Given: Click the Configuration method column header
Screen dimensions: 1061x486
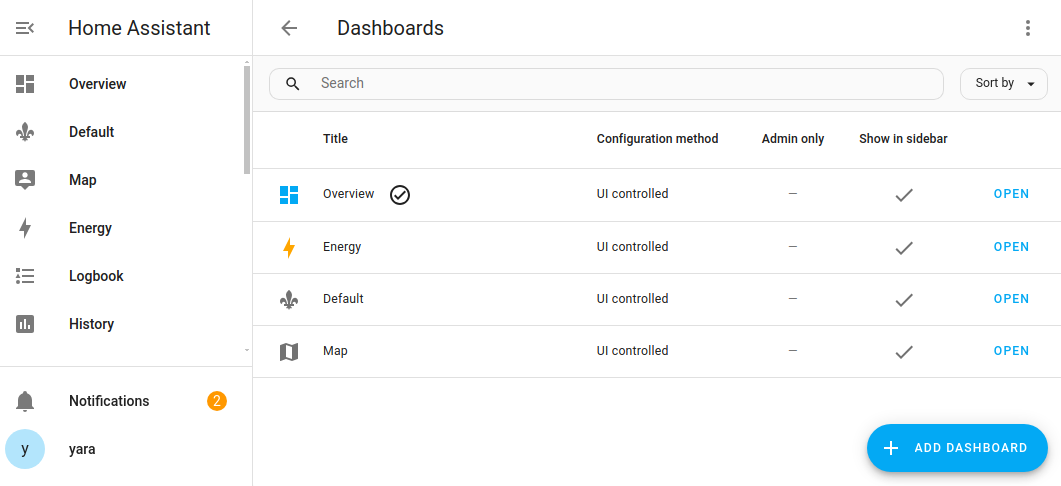Looking at the screenshot, I should point(658,139).
